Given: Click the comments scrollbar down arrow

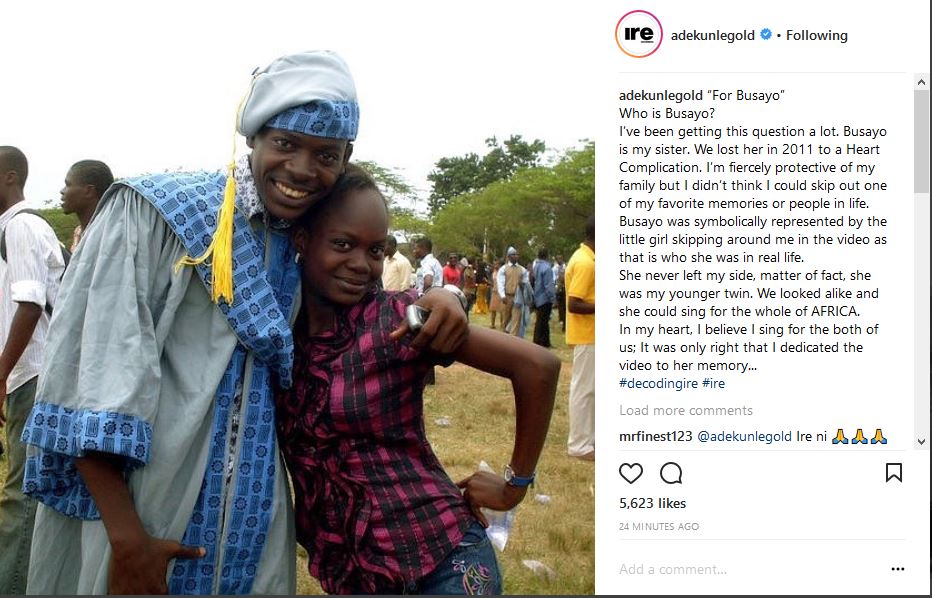Looking at the screenshot, I should pos(921,441).
